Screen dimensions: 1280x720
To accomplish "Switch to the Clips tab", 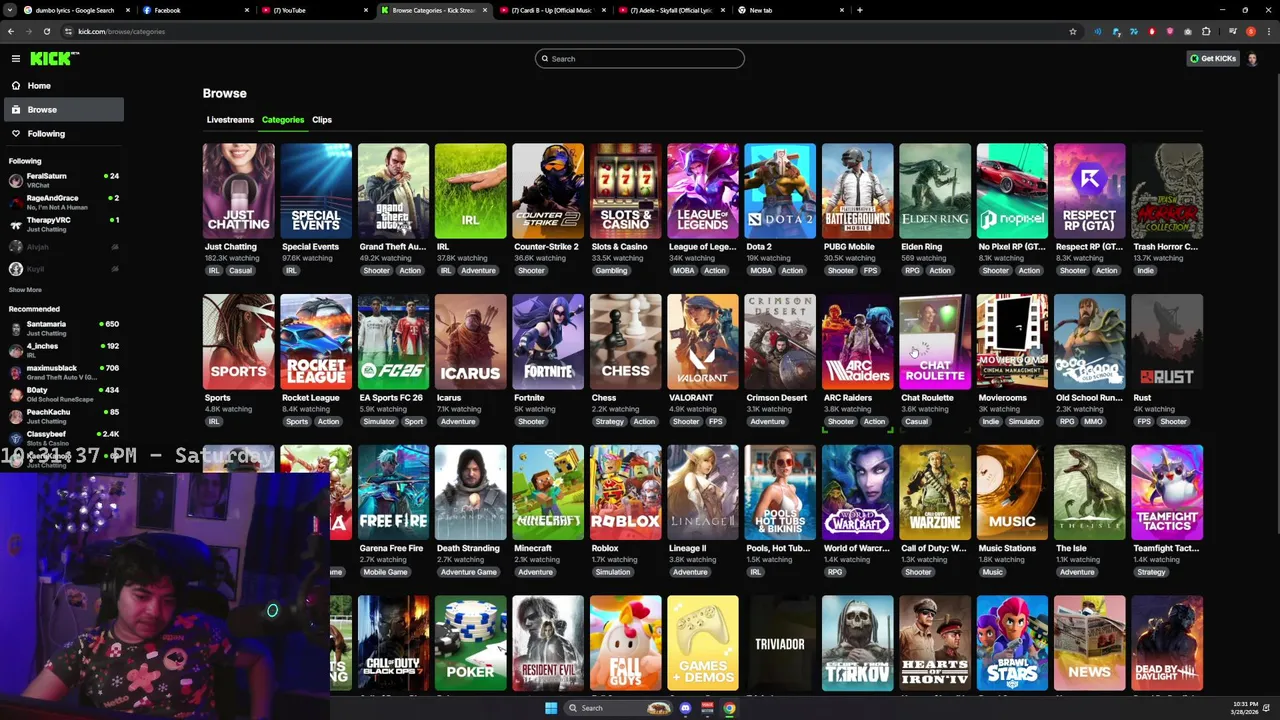I will coord(322,120).
